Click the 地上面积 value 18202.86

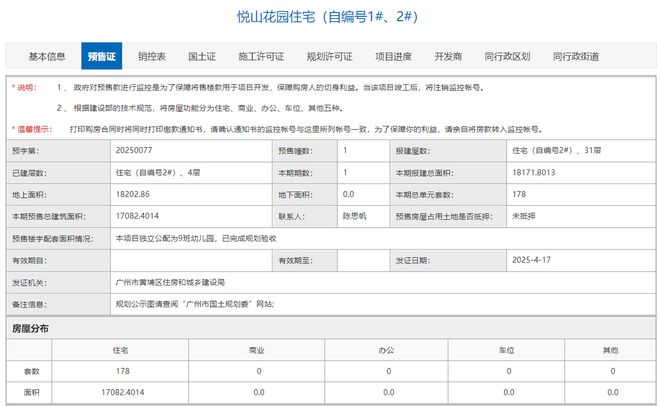click(133, 194)
